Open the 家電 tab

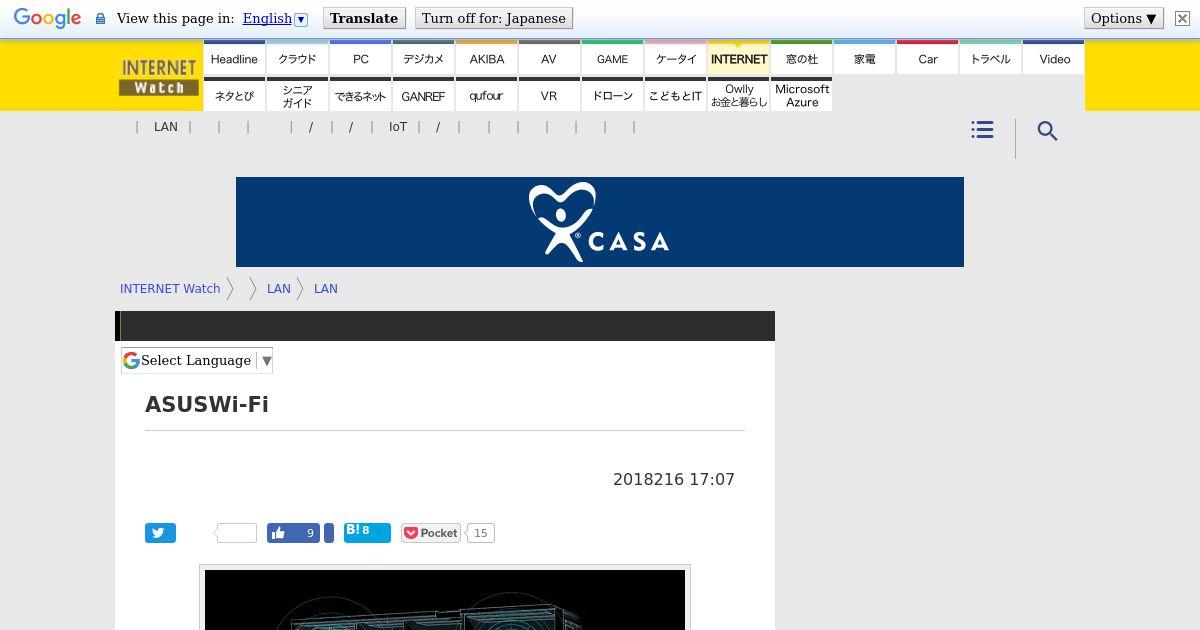tap(865, 59)
